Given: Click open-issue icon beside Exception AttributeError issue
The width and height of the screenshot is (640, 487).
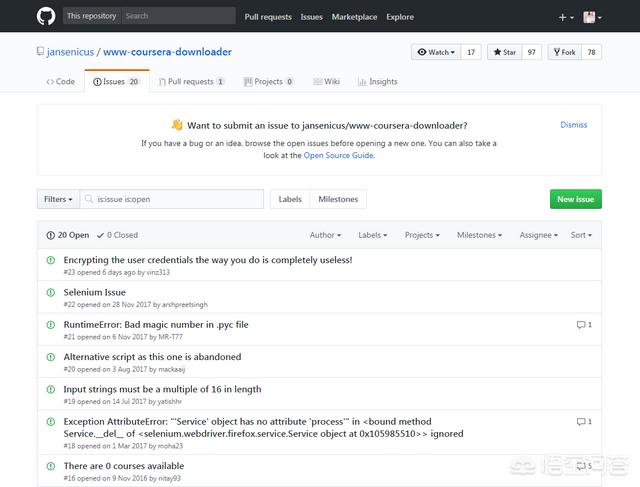Looking at the screenshot, I should pyautogui.click(x=51, y=421).
